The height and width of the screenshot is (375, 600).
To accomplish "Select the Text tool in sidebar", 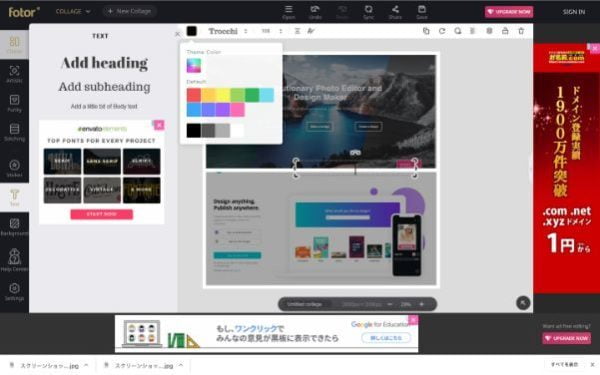I will (x=15, y=197).
